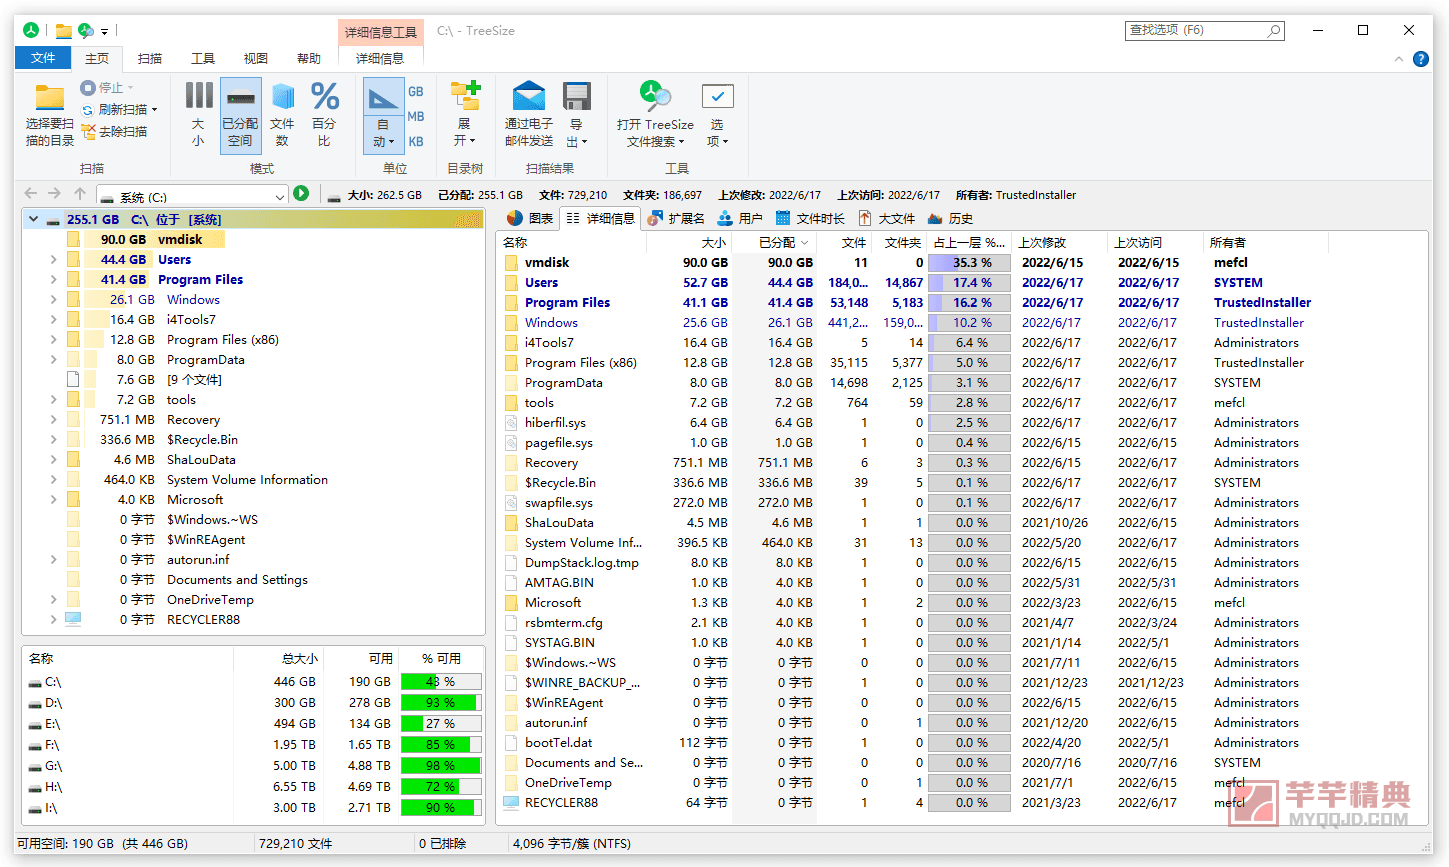This screenshot has height=867, width=1449.
Task: Select the 百分比 percent mode
Action: click(x=324, y=114)
